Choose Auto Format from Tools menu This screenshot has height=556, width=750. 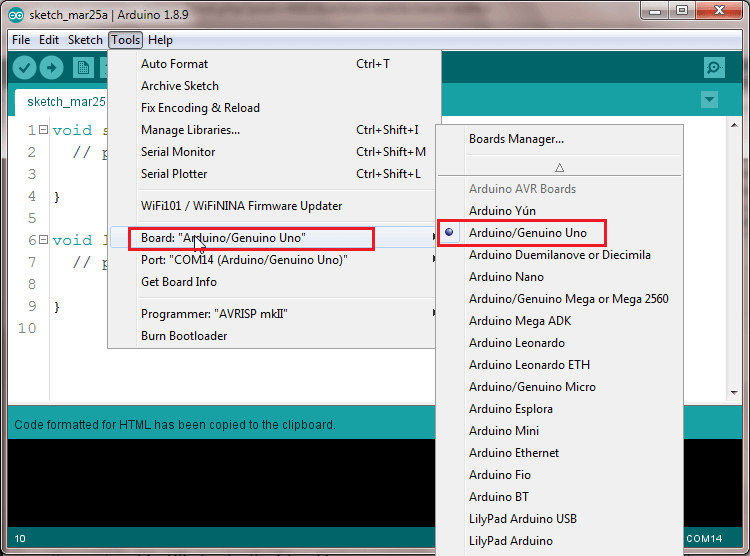click(274, 64)
